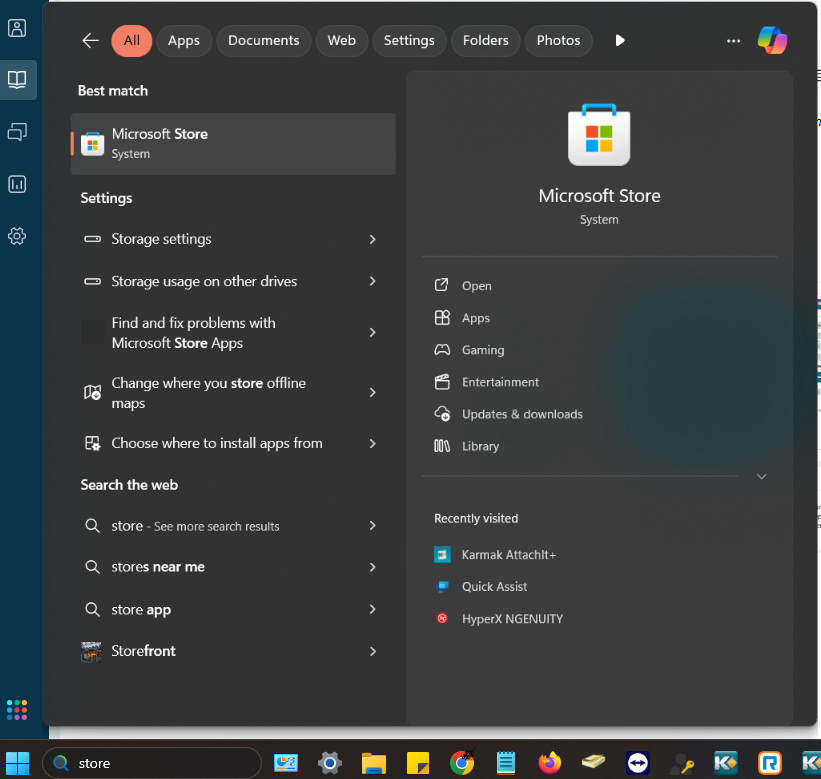This screenshot has width=821, height=779.
Task: Expand the 'store - See more' web result arrow
Action: click(372, 525)
